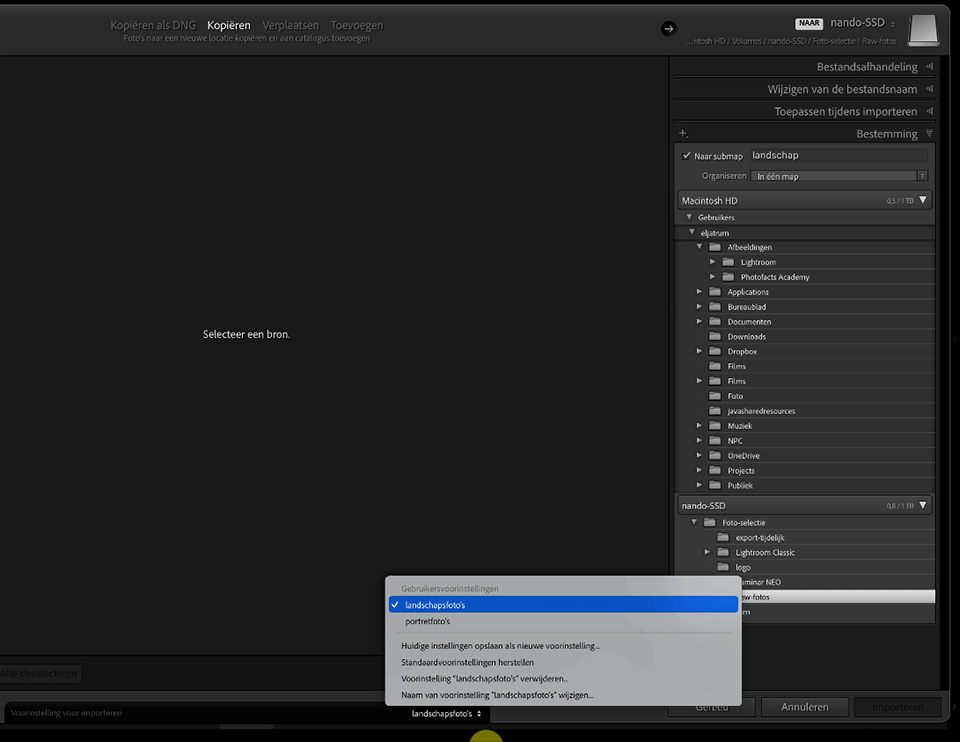
Task: Click the arrow icon between source and destination
Action: pos(669,28)
